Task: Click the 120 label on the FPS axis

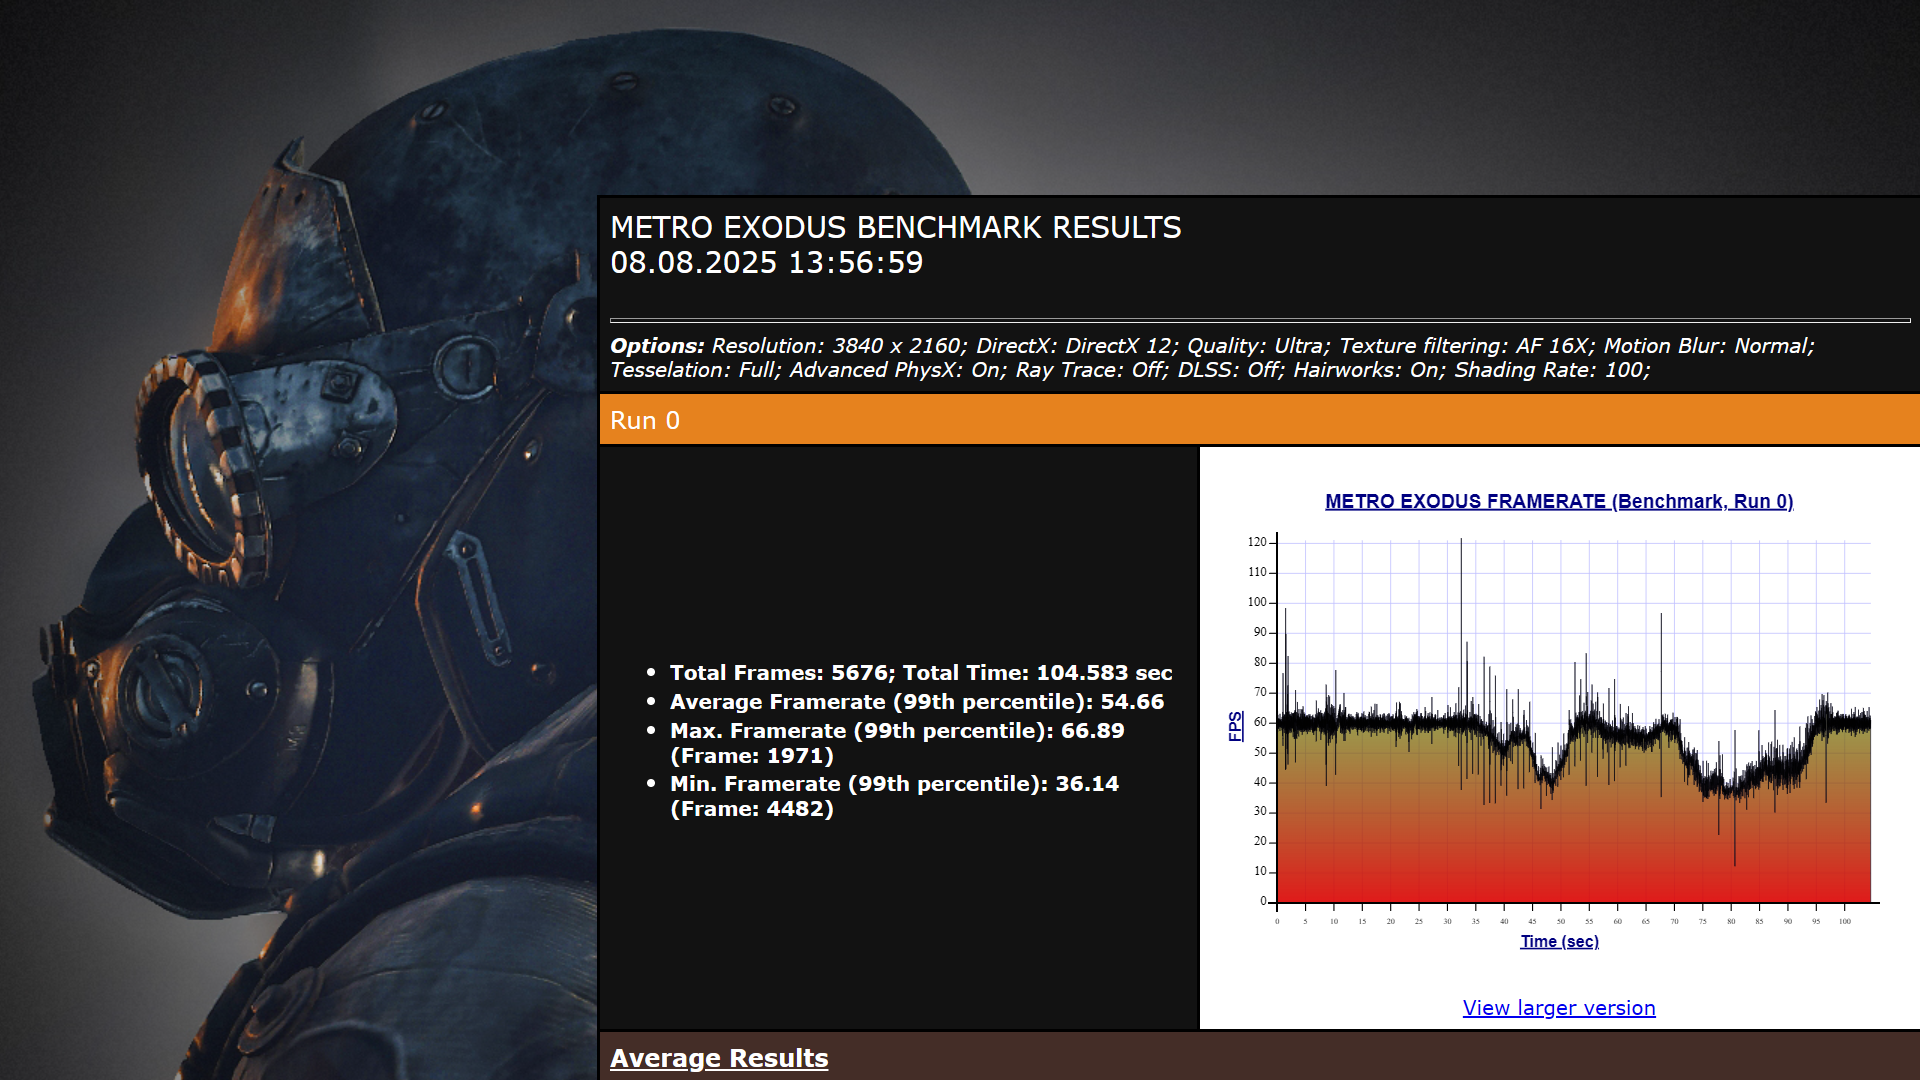Action: coord(1256,542)
